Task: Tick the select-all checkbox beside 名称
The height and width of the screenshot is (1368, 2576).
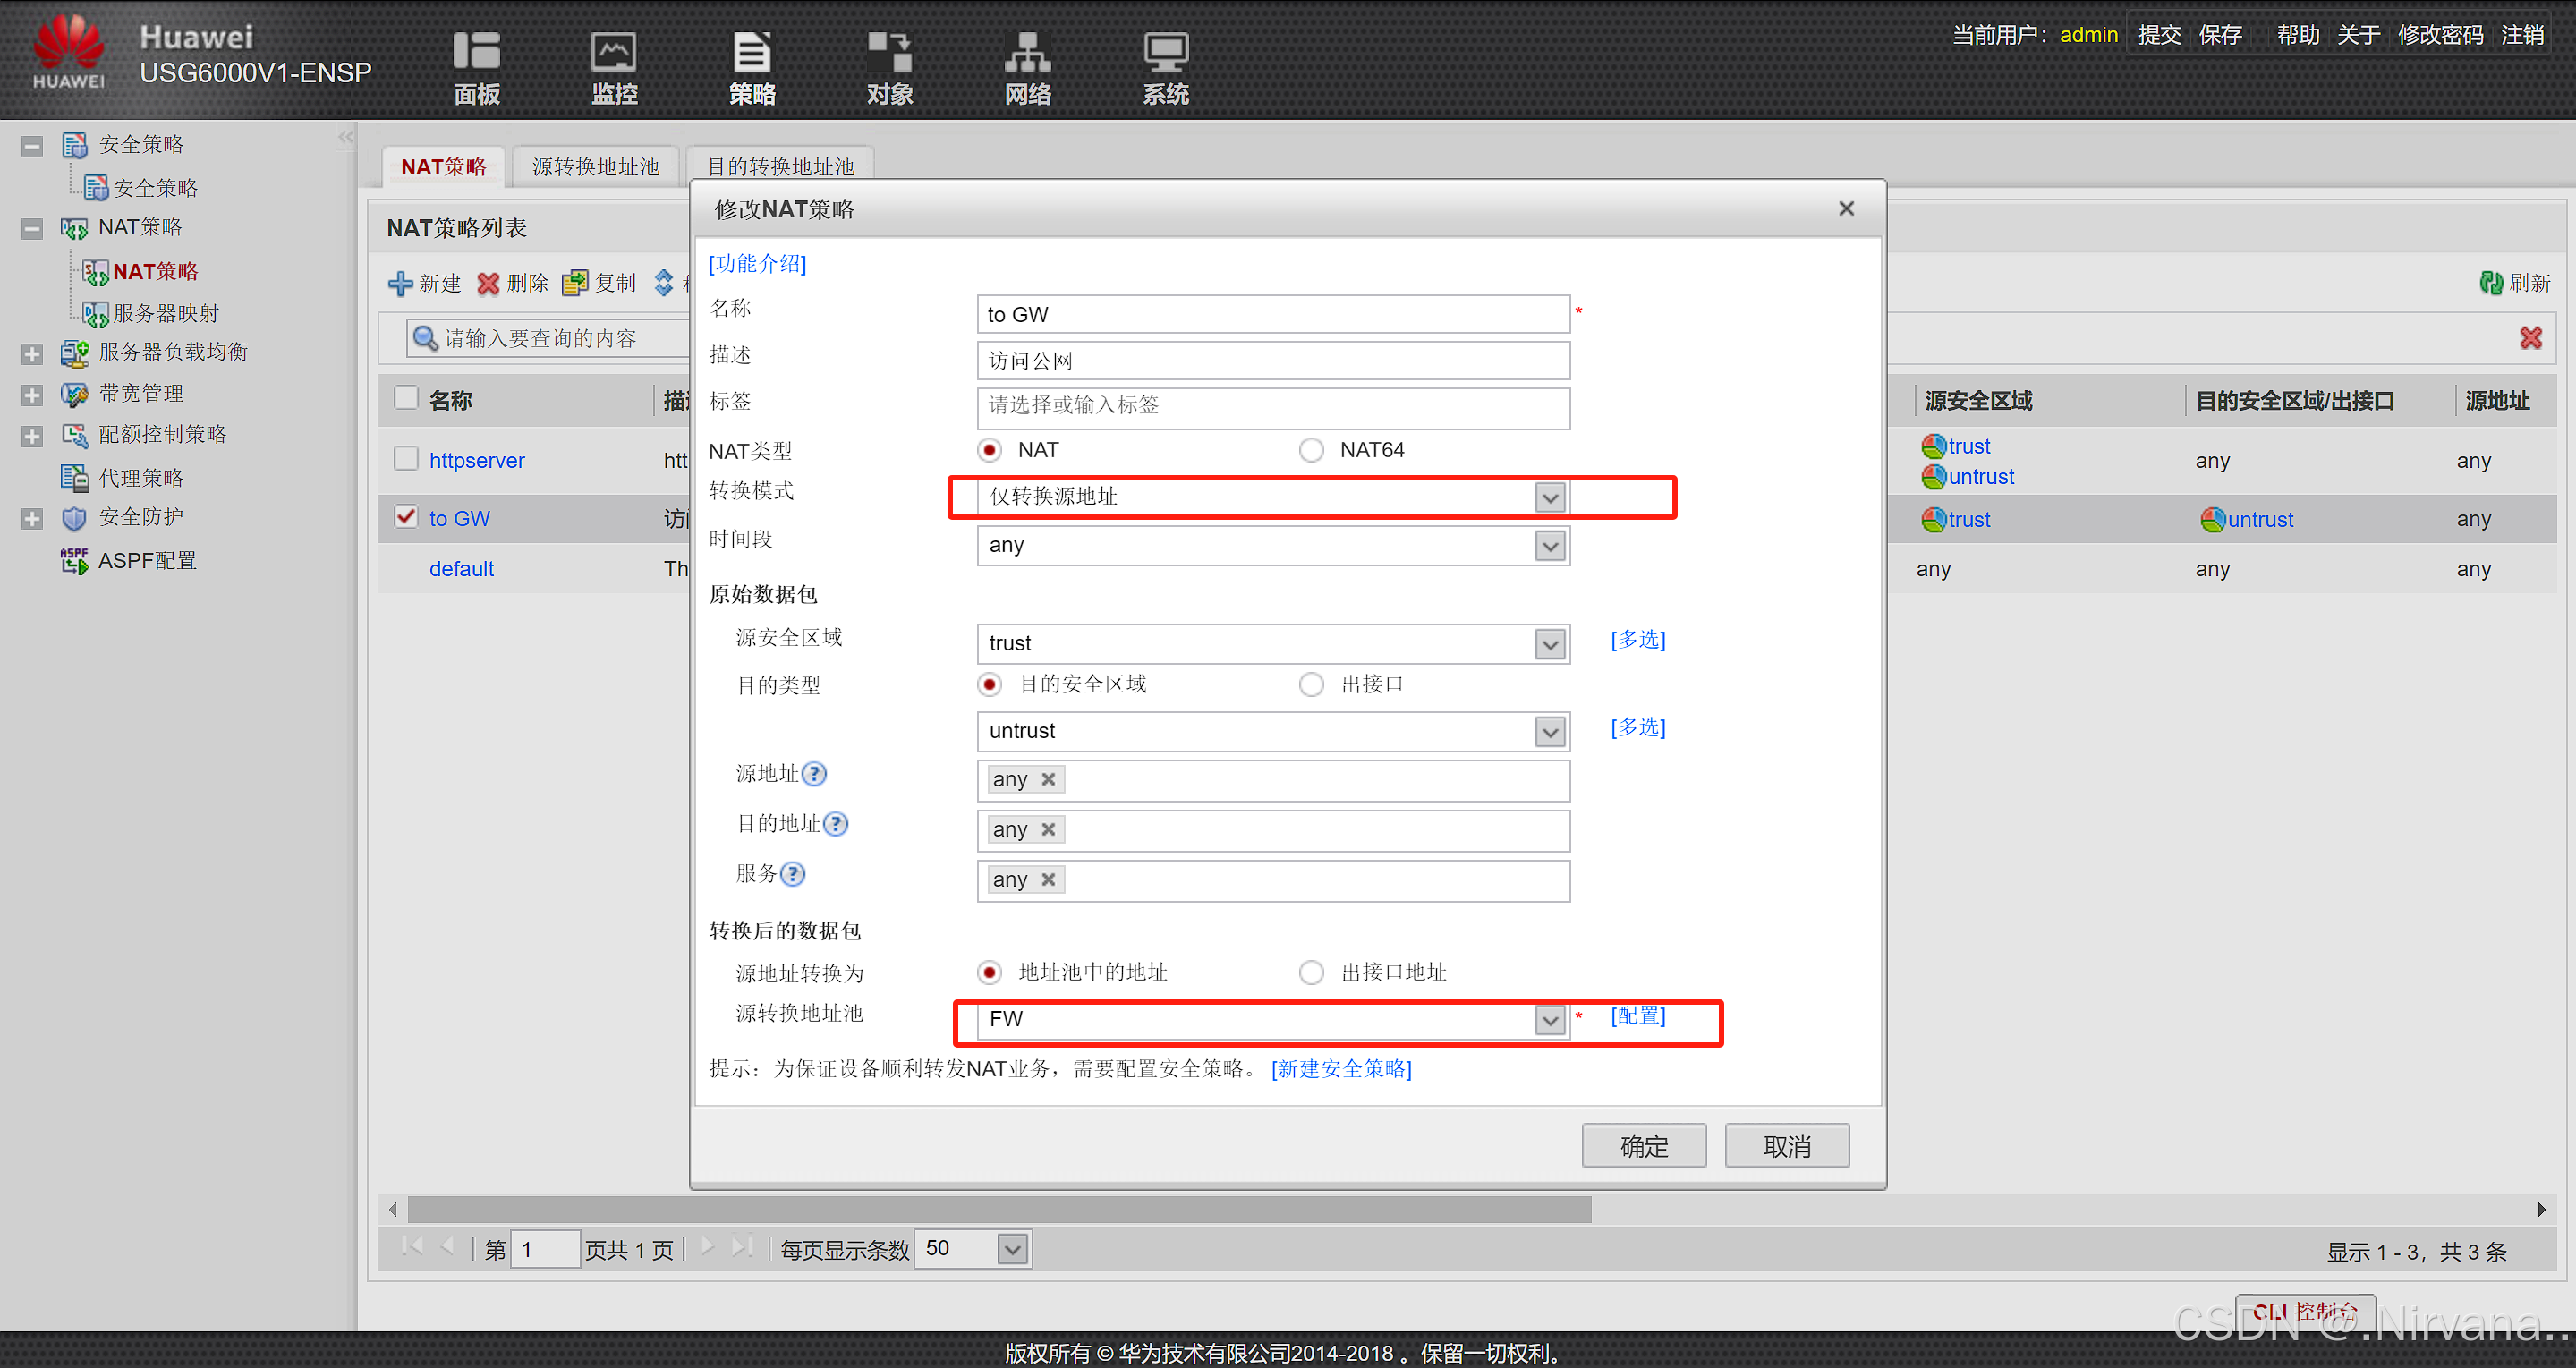Action: pos(406,398)
